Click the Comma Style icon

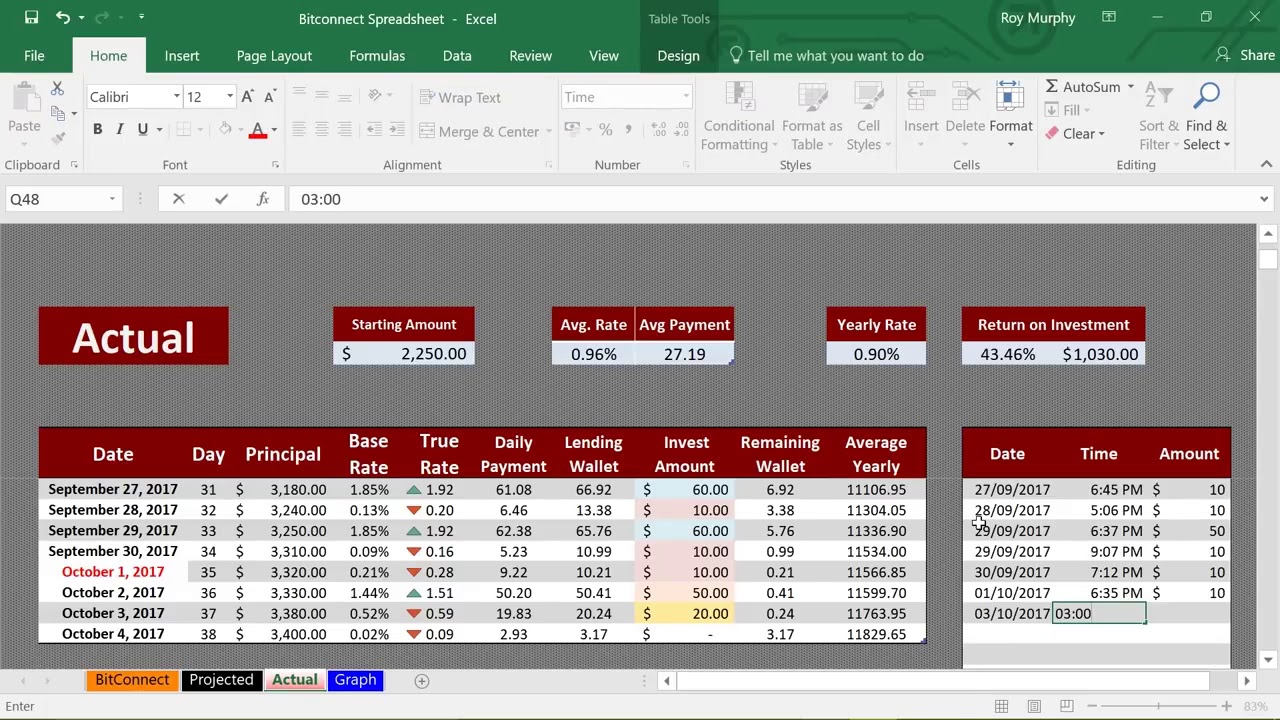tap(628, 129)
